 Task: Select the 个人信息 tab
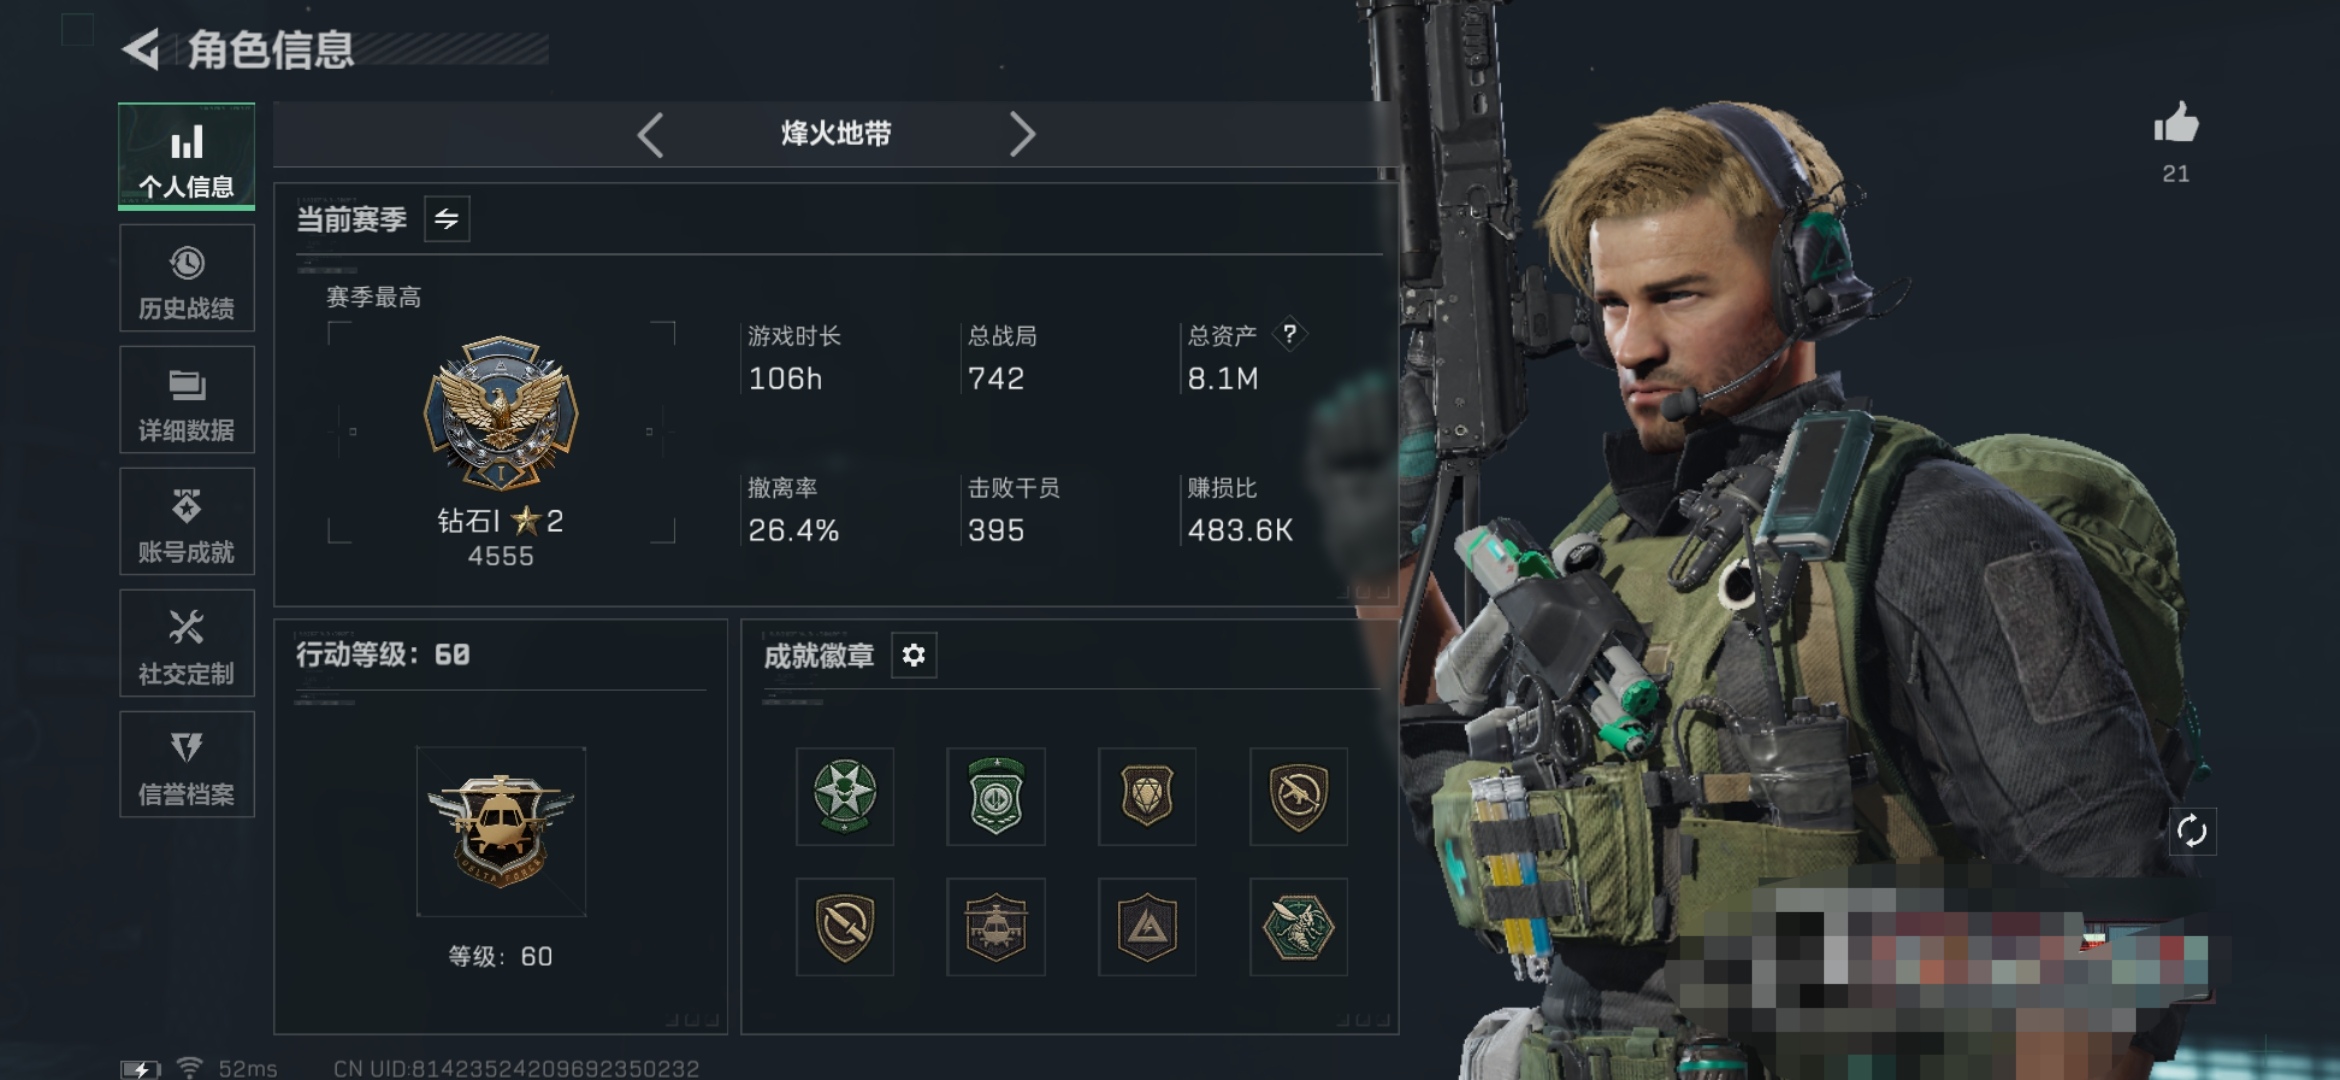187,156
